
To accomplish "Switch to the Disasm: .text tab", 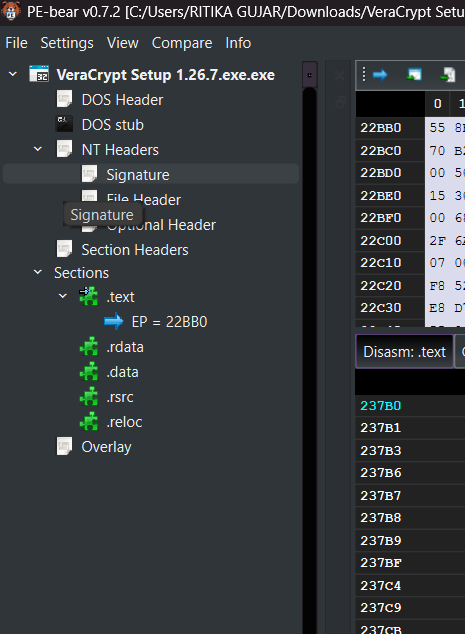I will 404,352.
